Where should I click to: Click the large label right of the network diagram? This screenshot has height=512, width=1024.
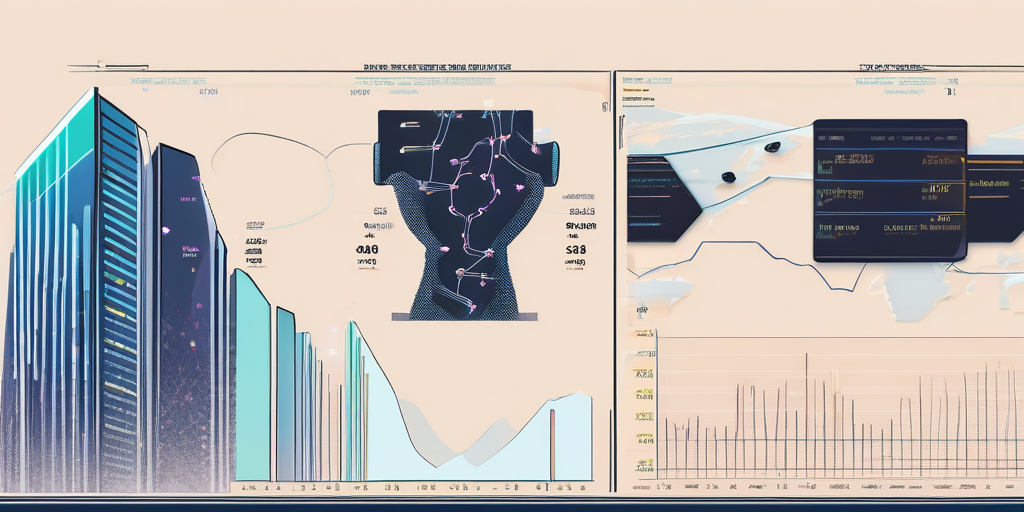pyautogui.click(x=576, y=250)
